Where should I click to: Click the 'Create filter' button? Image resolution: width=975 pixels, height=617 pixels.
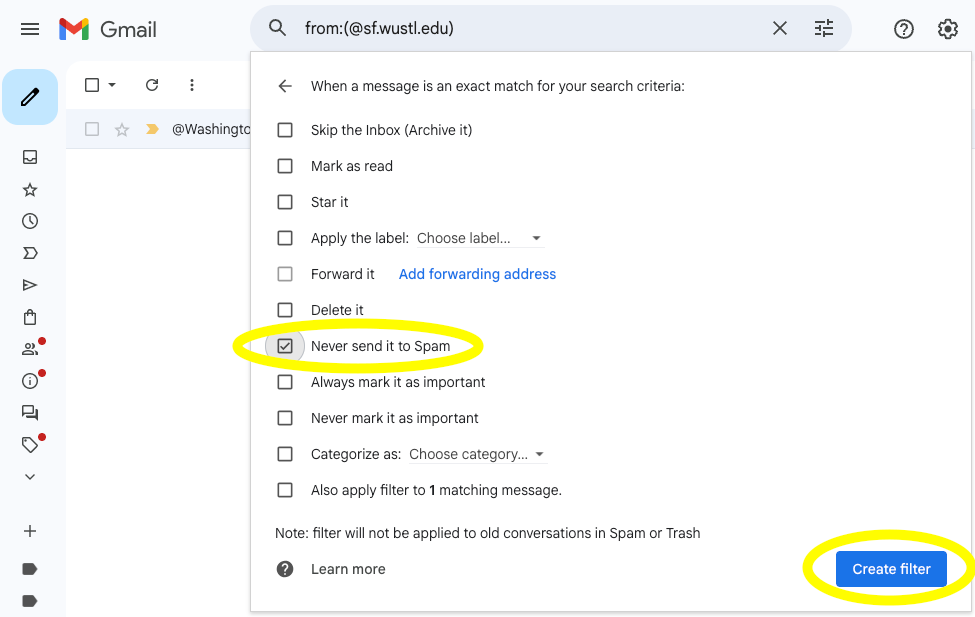point(891,569)
